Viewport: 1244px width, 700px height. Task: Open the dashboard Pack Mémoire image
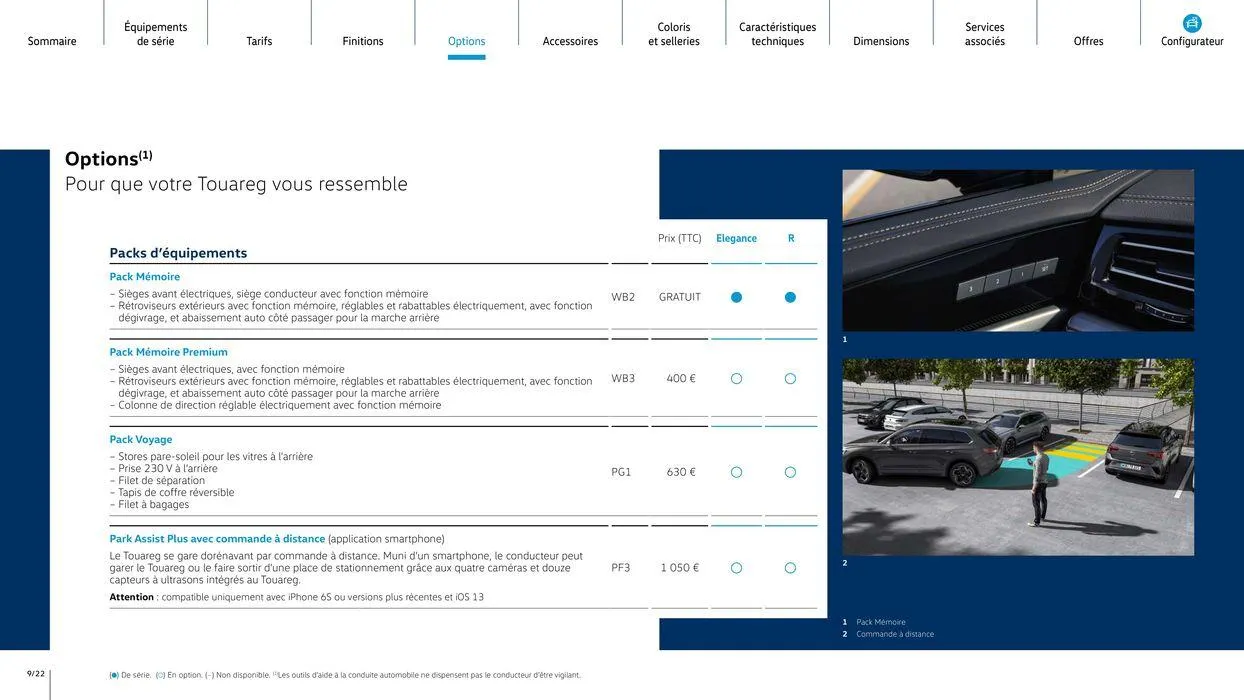click(x=1018, y=251)
